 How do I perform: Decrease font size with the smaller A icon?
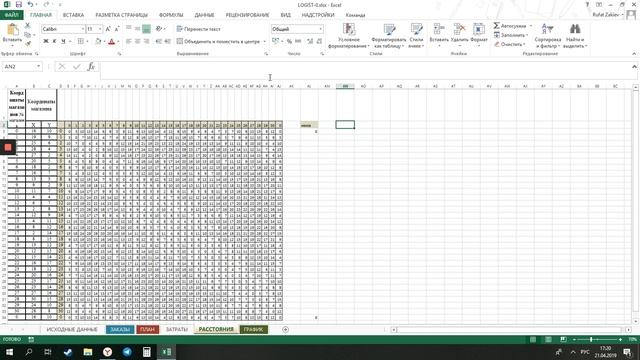pos(117,29)
